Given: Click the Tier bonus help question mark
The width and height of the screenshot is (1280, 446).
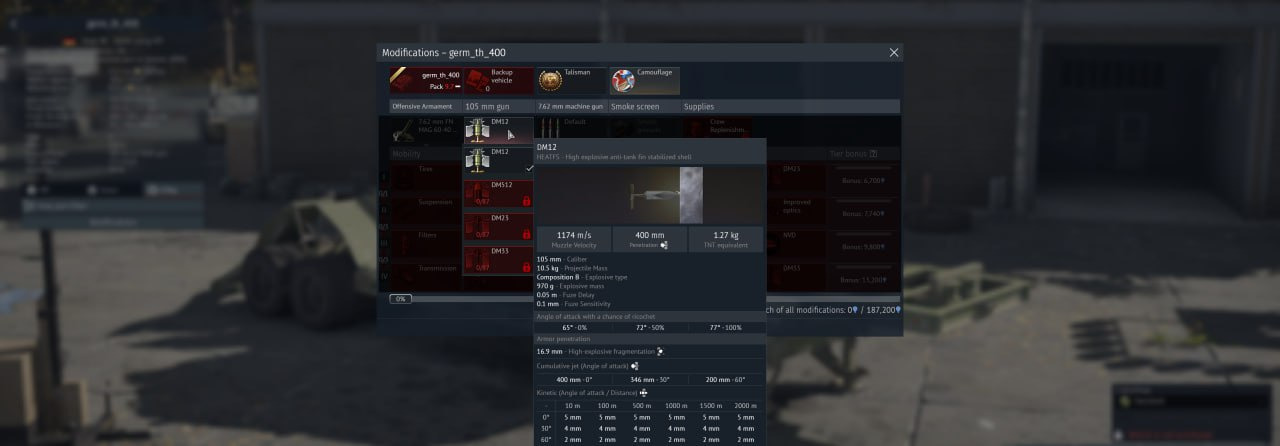Looking at the screenshot, I should [x=873, y=154].
